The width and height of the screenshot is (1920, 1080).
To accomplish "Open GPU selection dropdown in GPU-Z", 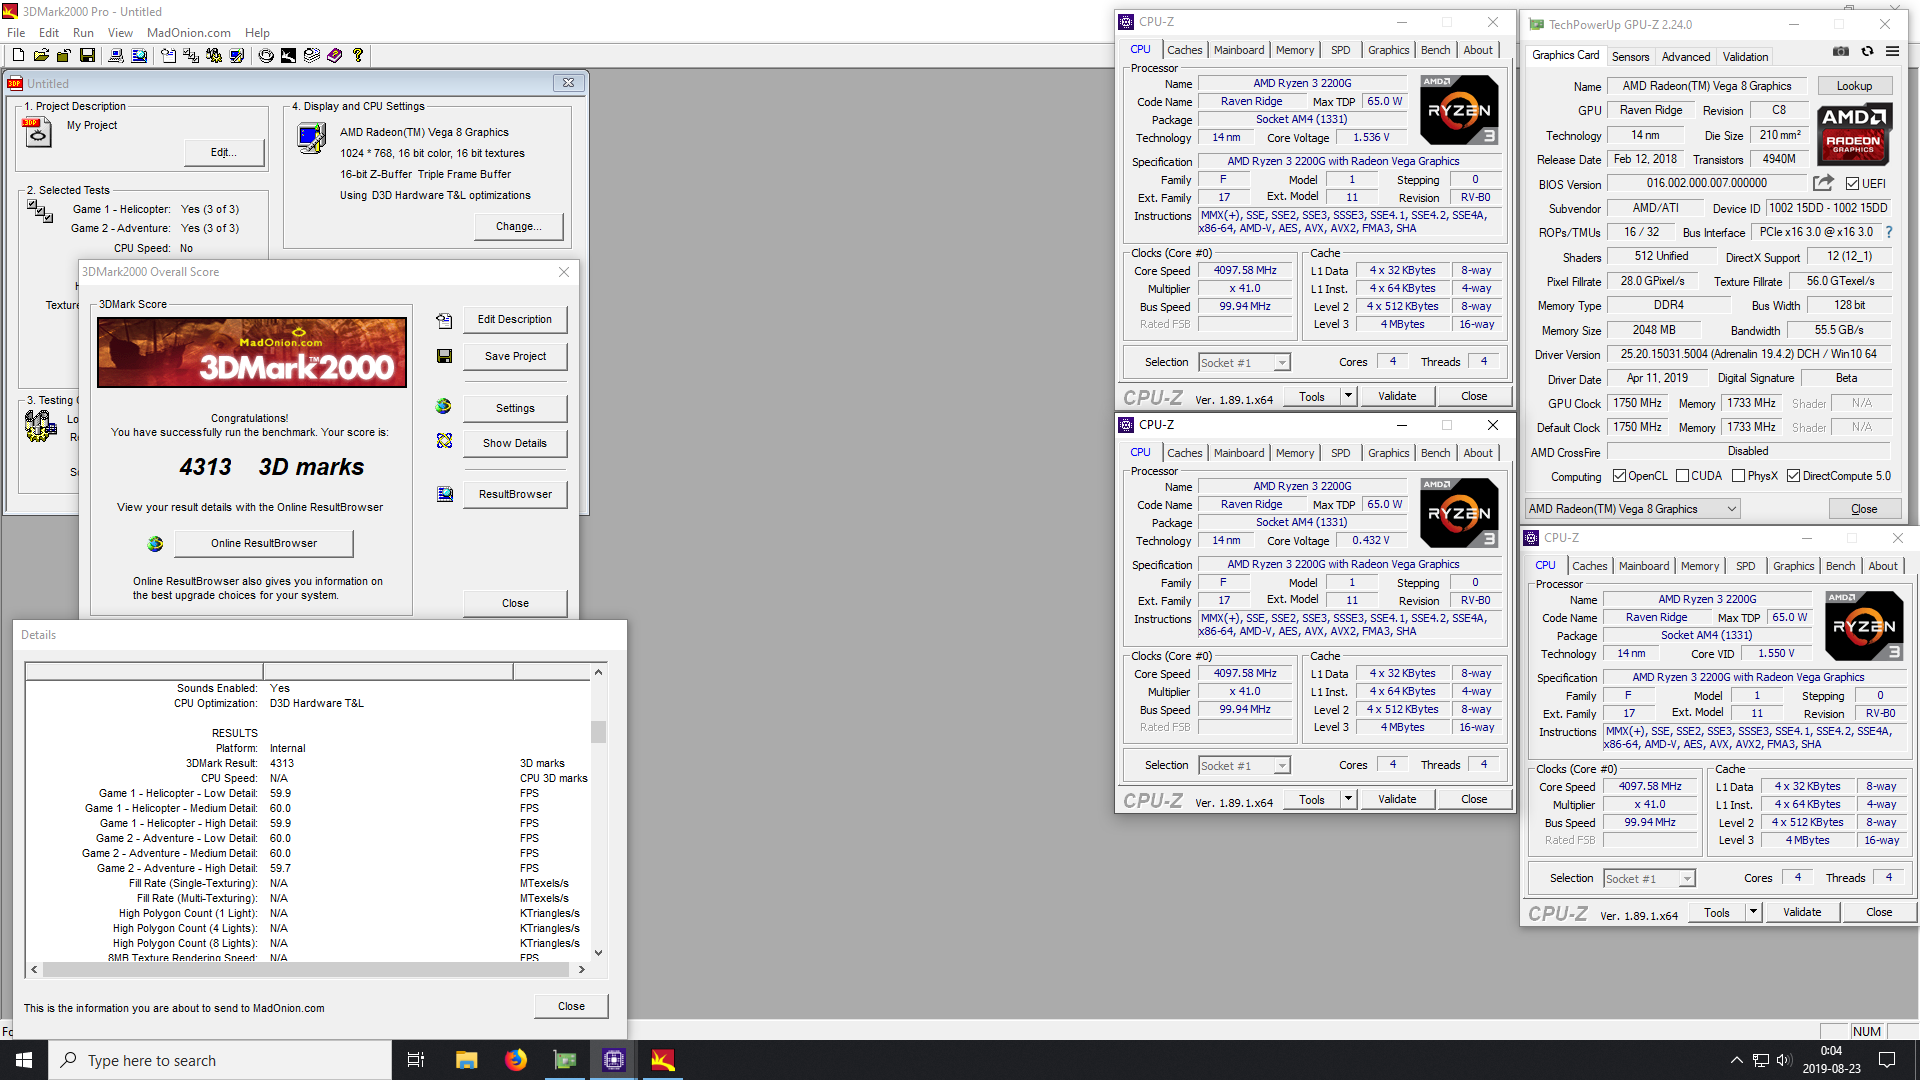I will (x=1633, y=509).
